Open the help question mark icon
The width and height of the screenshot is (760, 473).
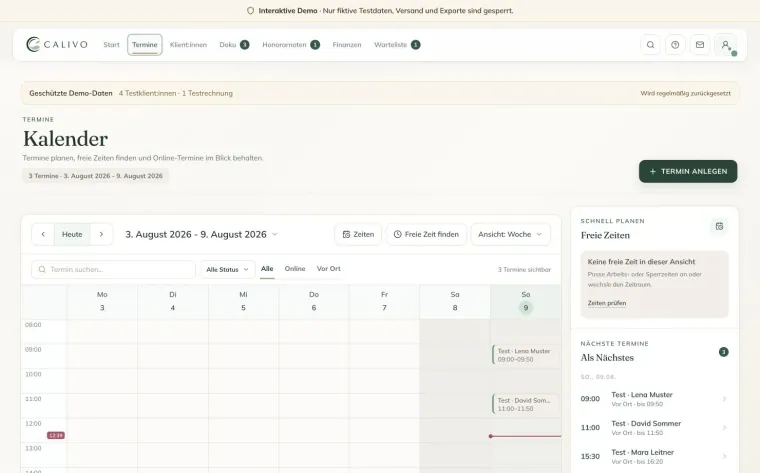pos(675,45)
